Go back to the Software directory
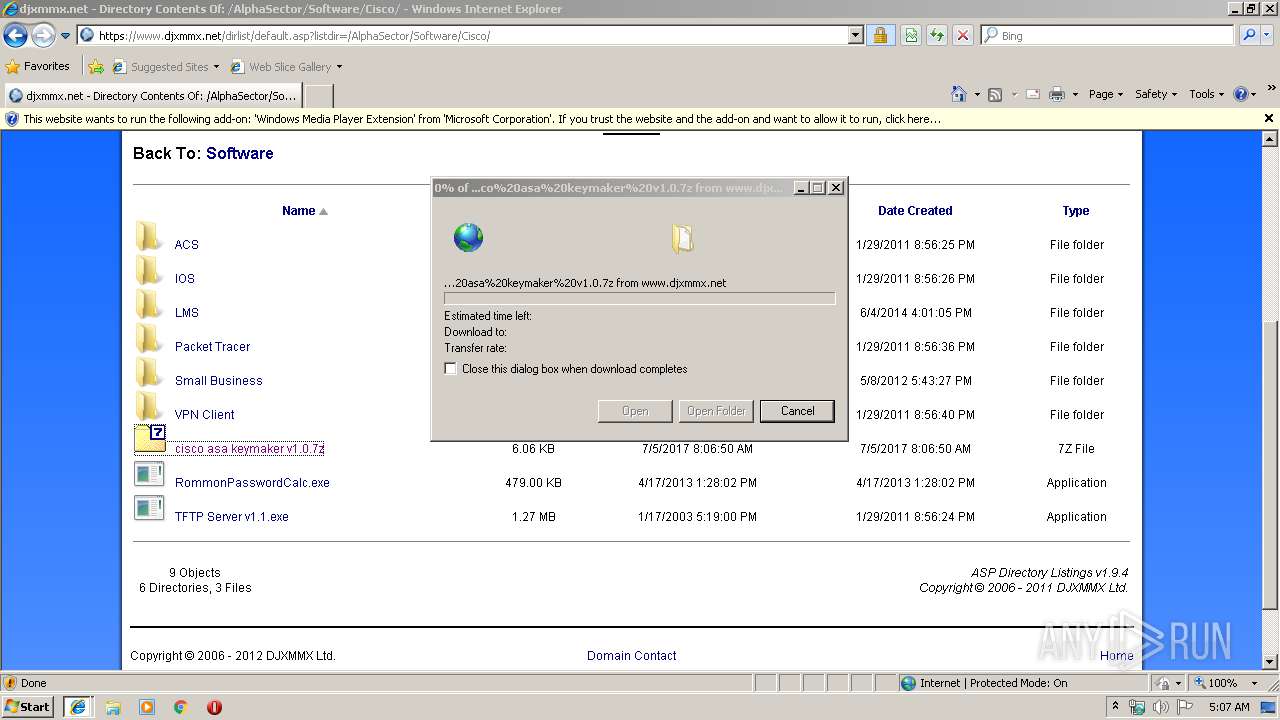 point(239,153)
